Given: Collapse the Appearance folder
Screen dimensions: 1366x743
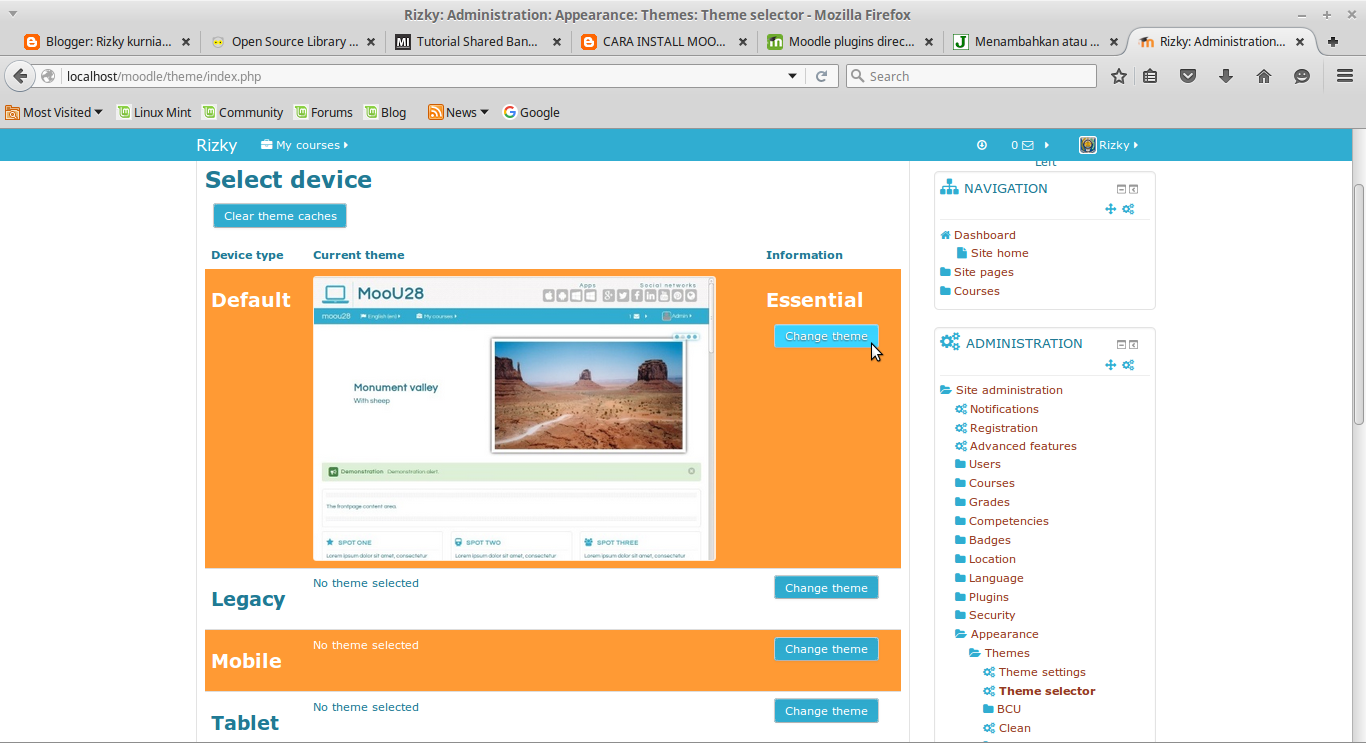Looking at the screenshot, I should (x=961, y=634).
